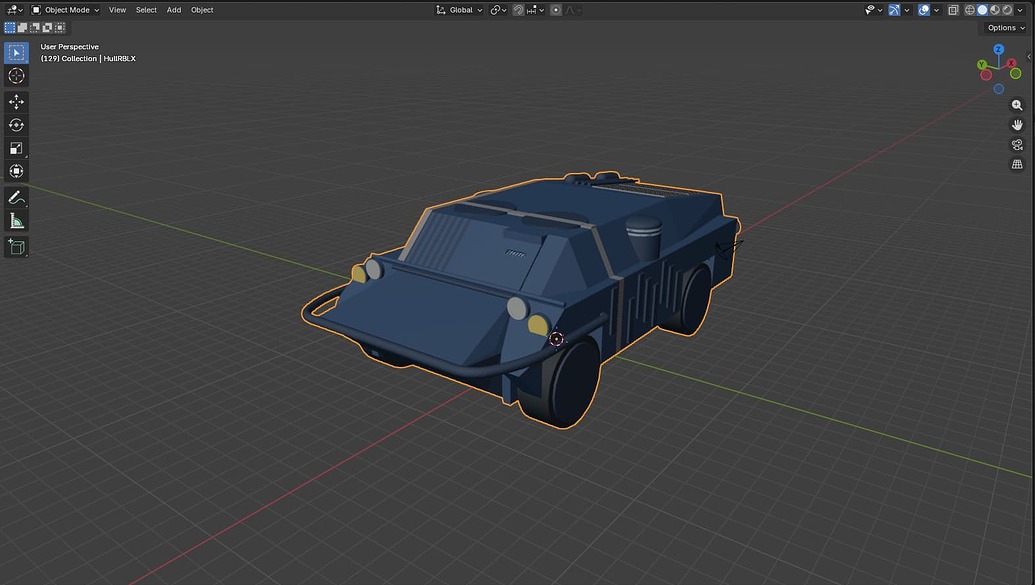The width and height of the screenshot is (1035, 585).
Task: Set selection mode to subtract selection
Action: (x=35, y=28)
